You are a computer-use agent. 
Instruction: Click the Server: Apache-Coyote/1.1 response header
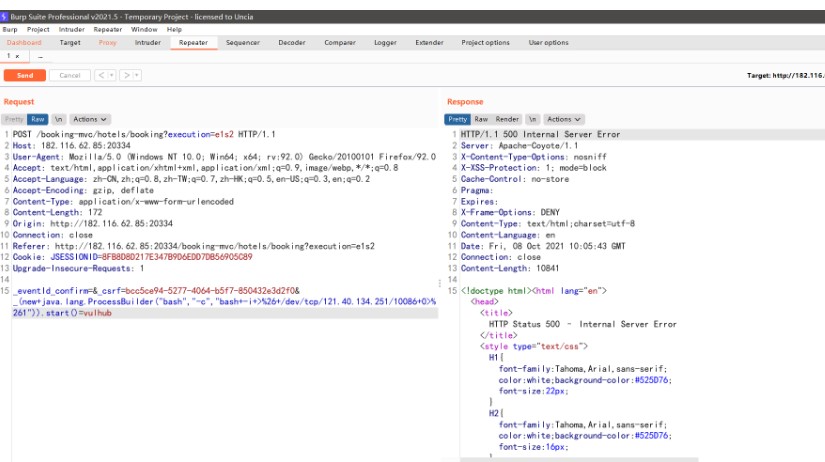tap(519, 145)
